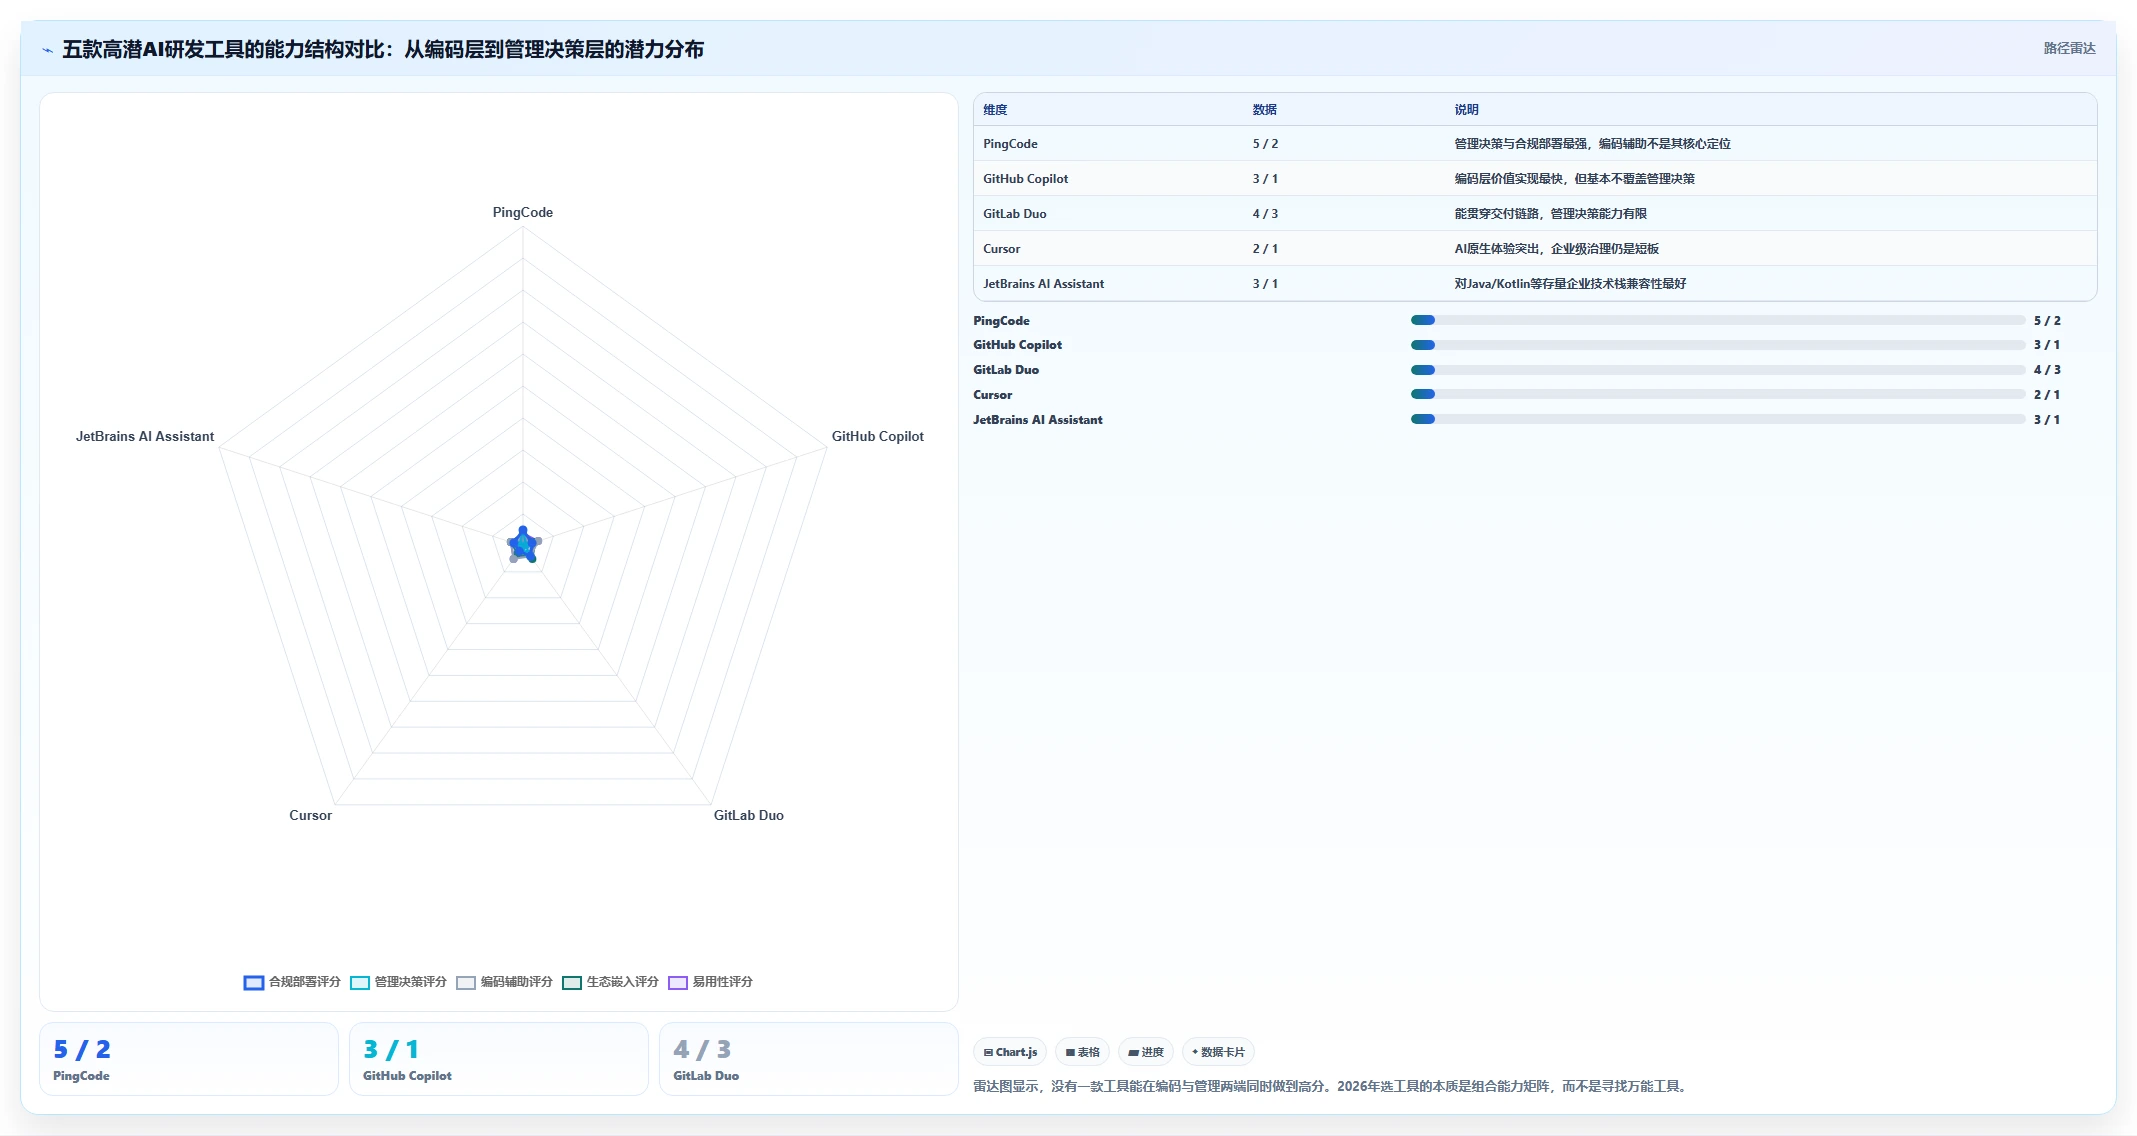Click the 雷达图显示 summary sentence at bottom
Screen dimensions: 2137x1136
pos(1331,1086)
